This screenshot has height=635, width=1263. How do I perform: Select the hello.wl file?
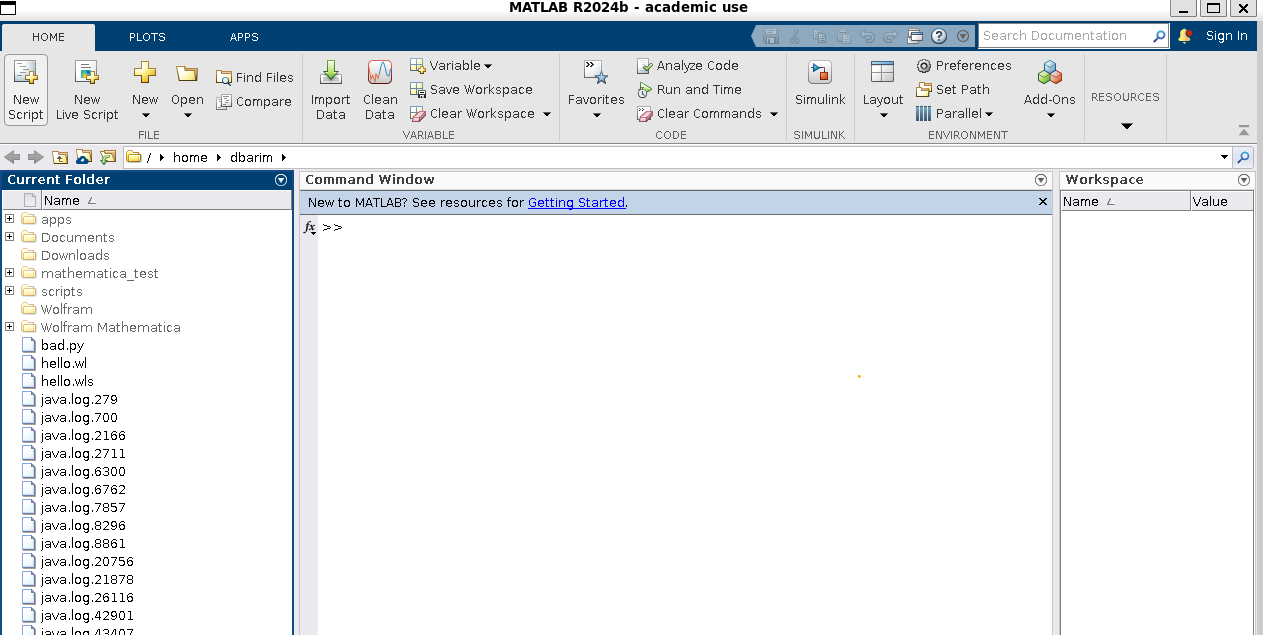(x=64, y=363)
